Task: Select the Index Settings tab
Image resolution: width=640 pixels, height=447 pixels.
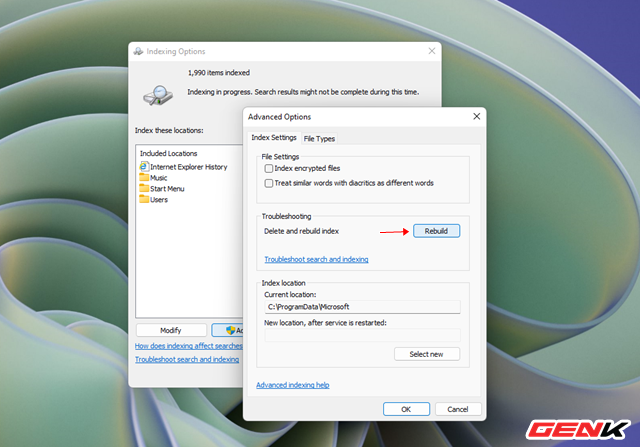Action: tap(274, 138)
